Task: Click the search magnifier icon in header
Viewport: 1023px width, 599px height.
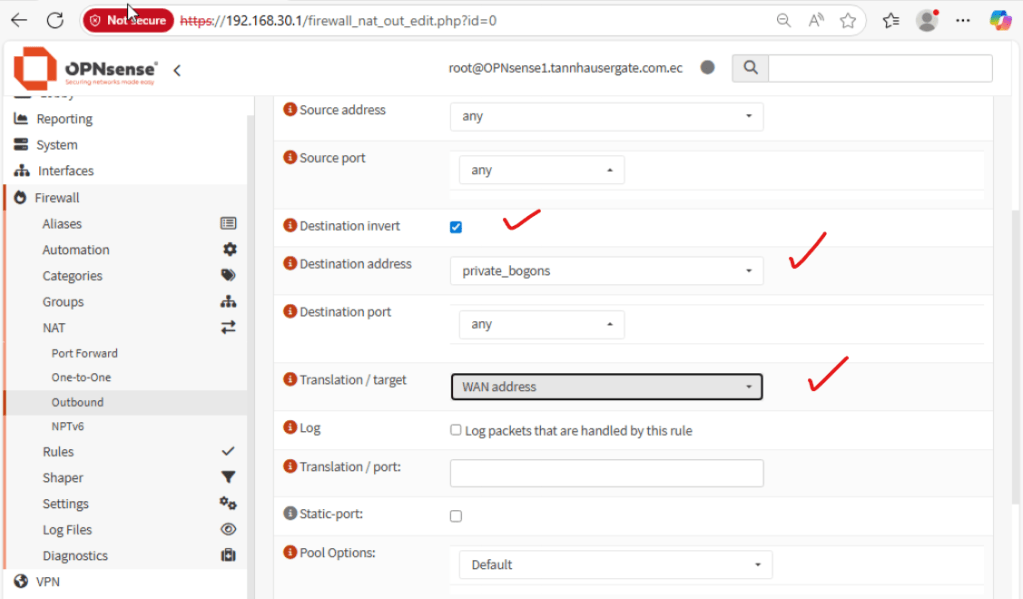Action: (x=750, y=68)
